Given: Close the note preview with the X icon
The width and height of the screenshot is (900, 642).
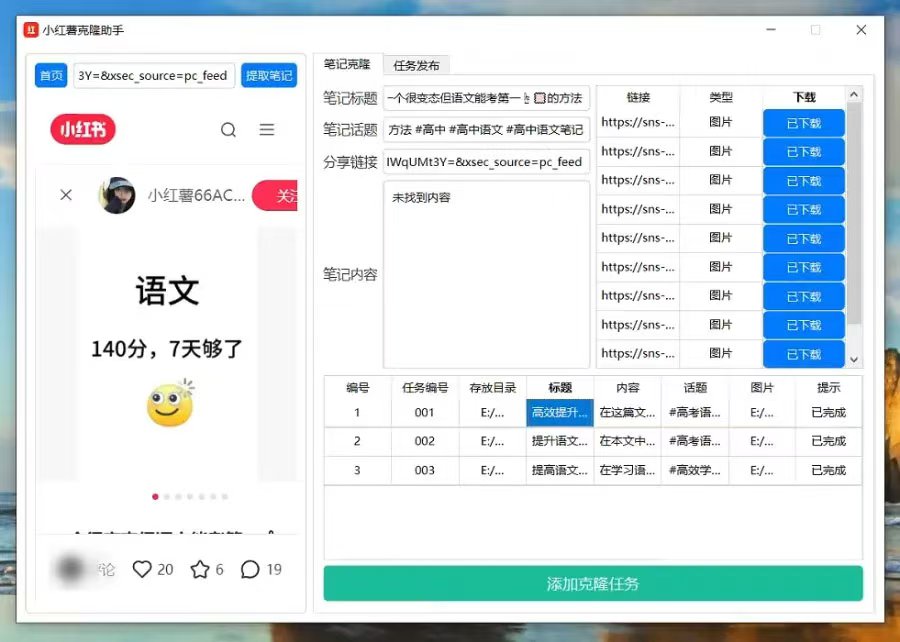Looking at the screenshot, I should coord(66,194).
